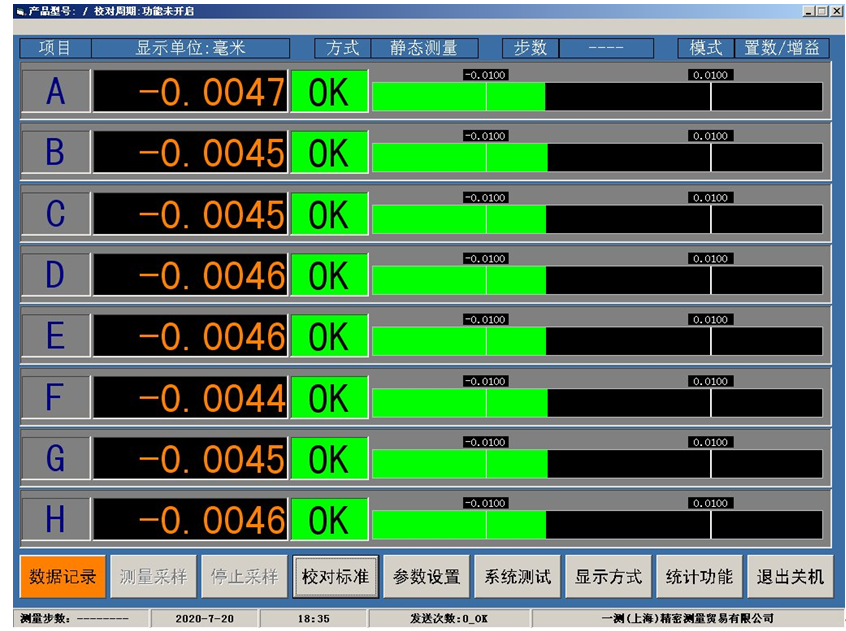Open 参数设置 parameter settings

point(426,577)
